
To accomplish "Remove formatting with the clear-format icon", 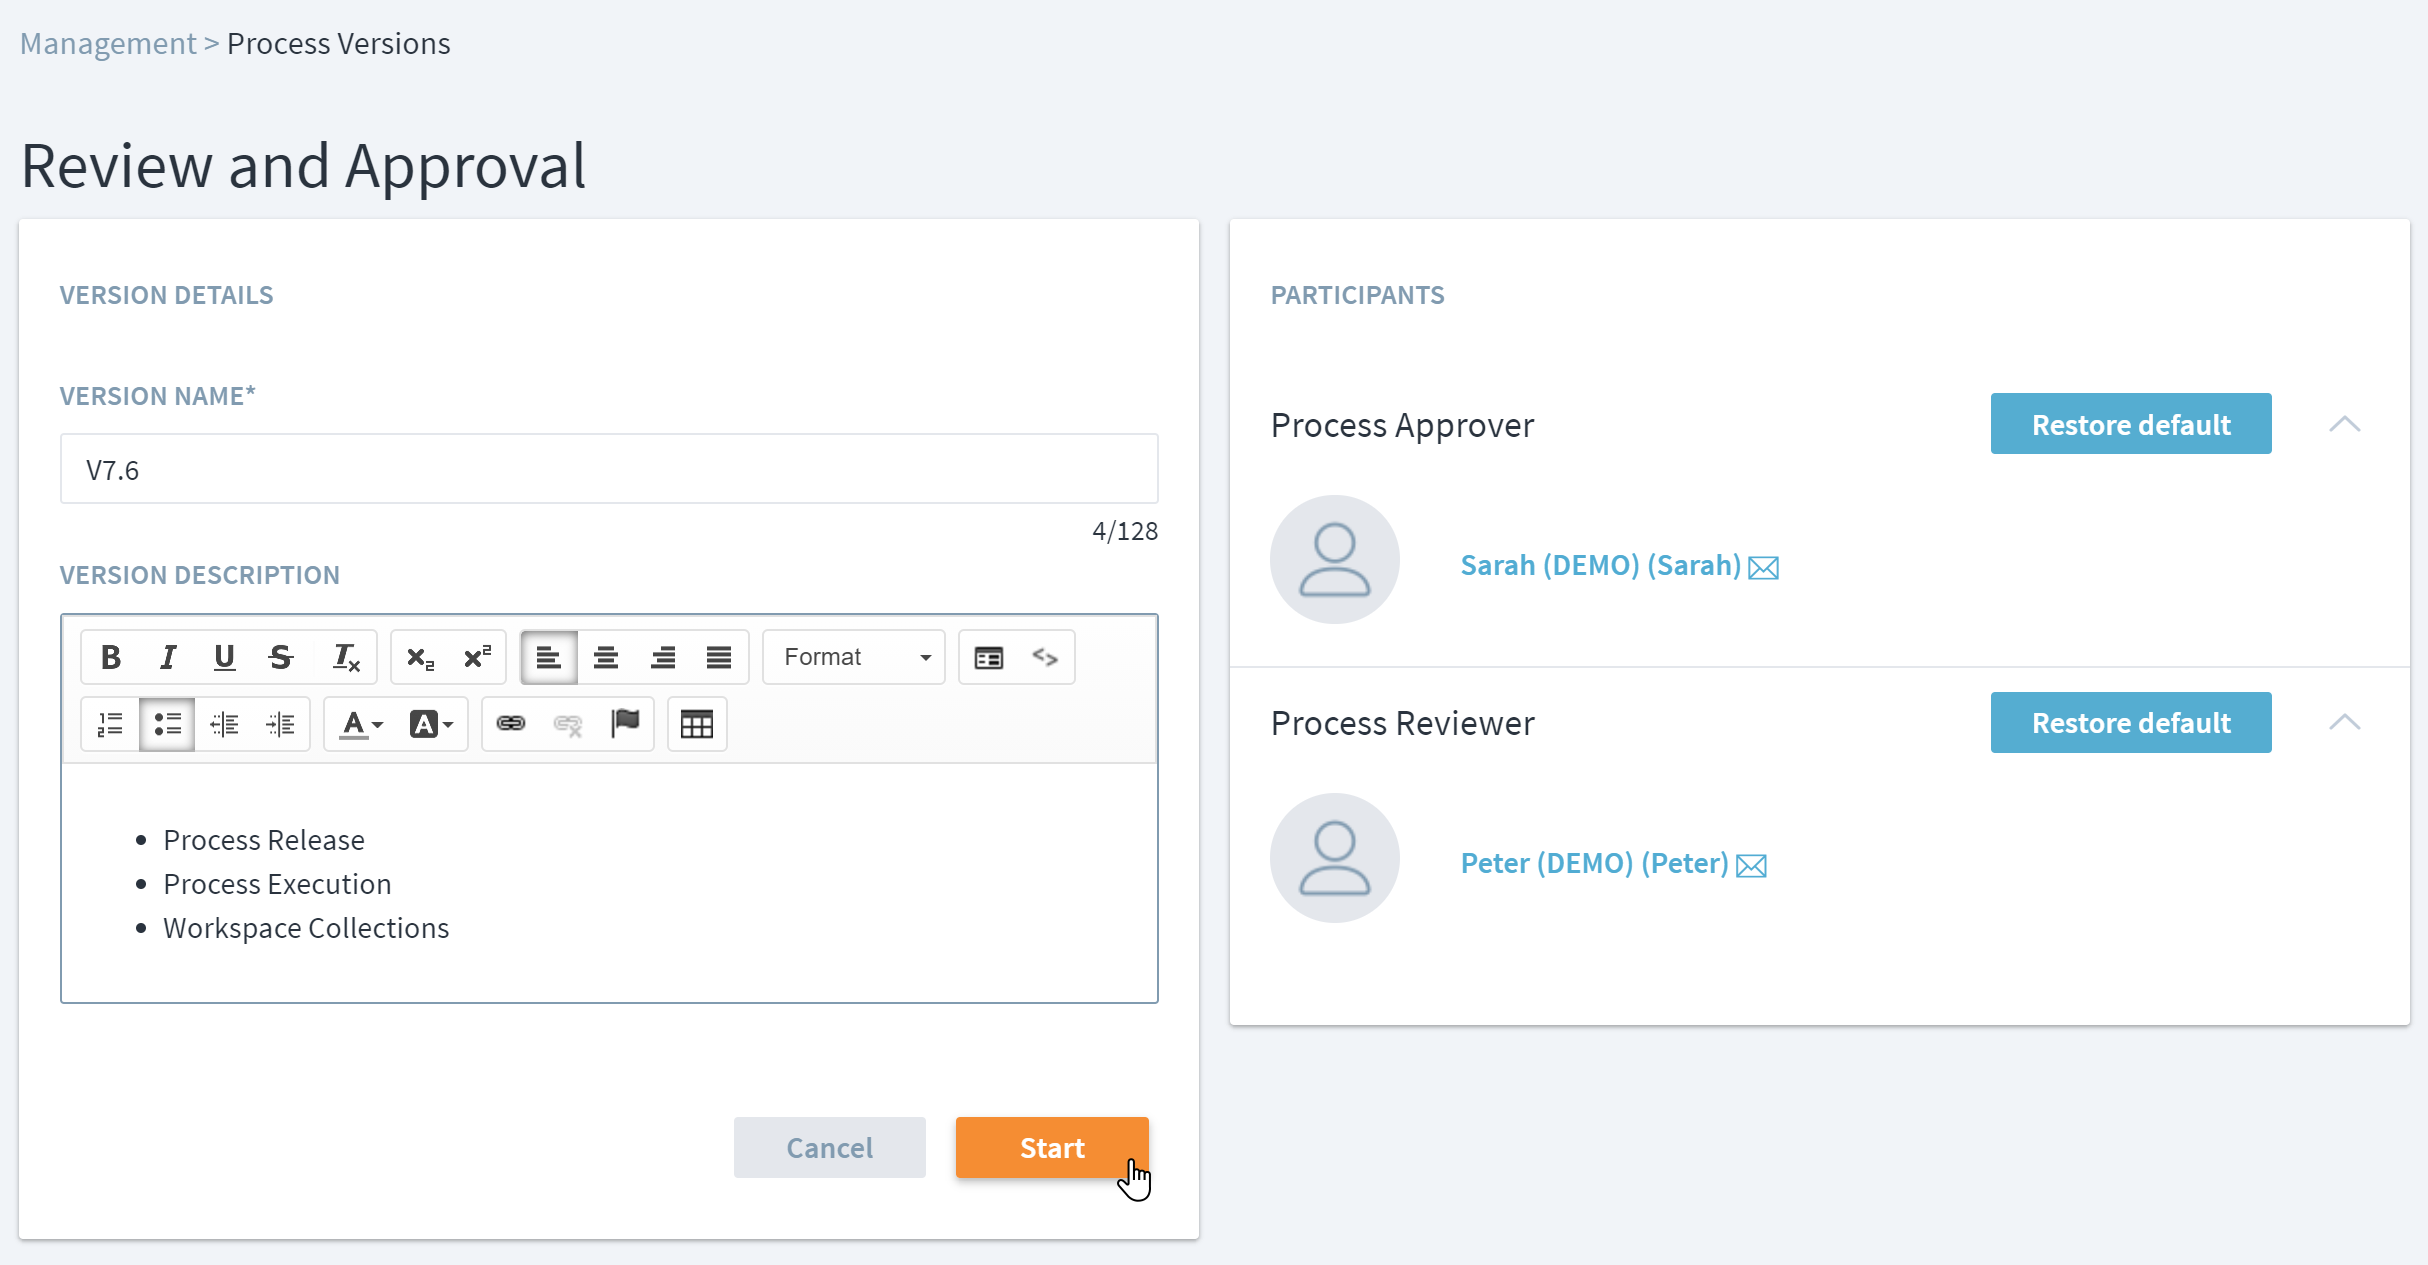I will [346, 657].
